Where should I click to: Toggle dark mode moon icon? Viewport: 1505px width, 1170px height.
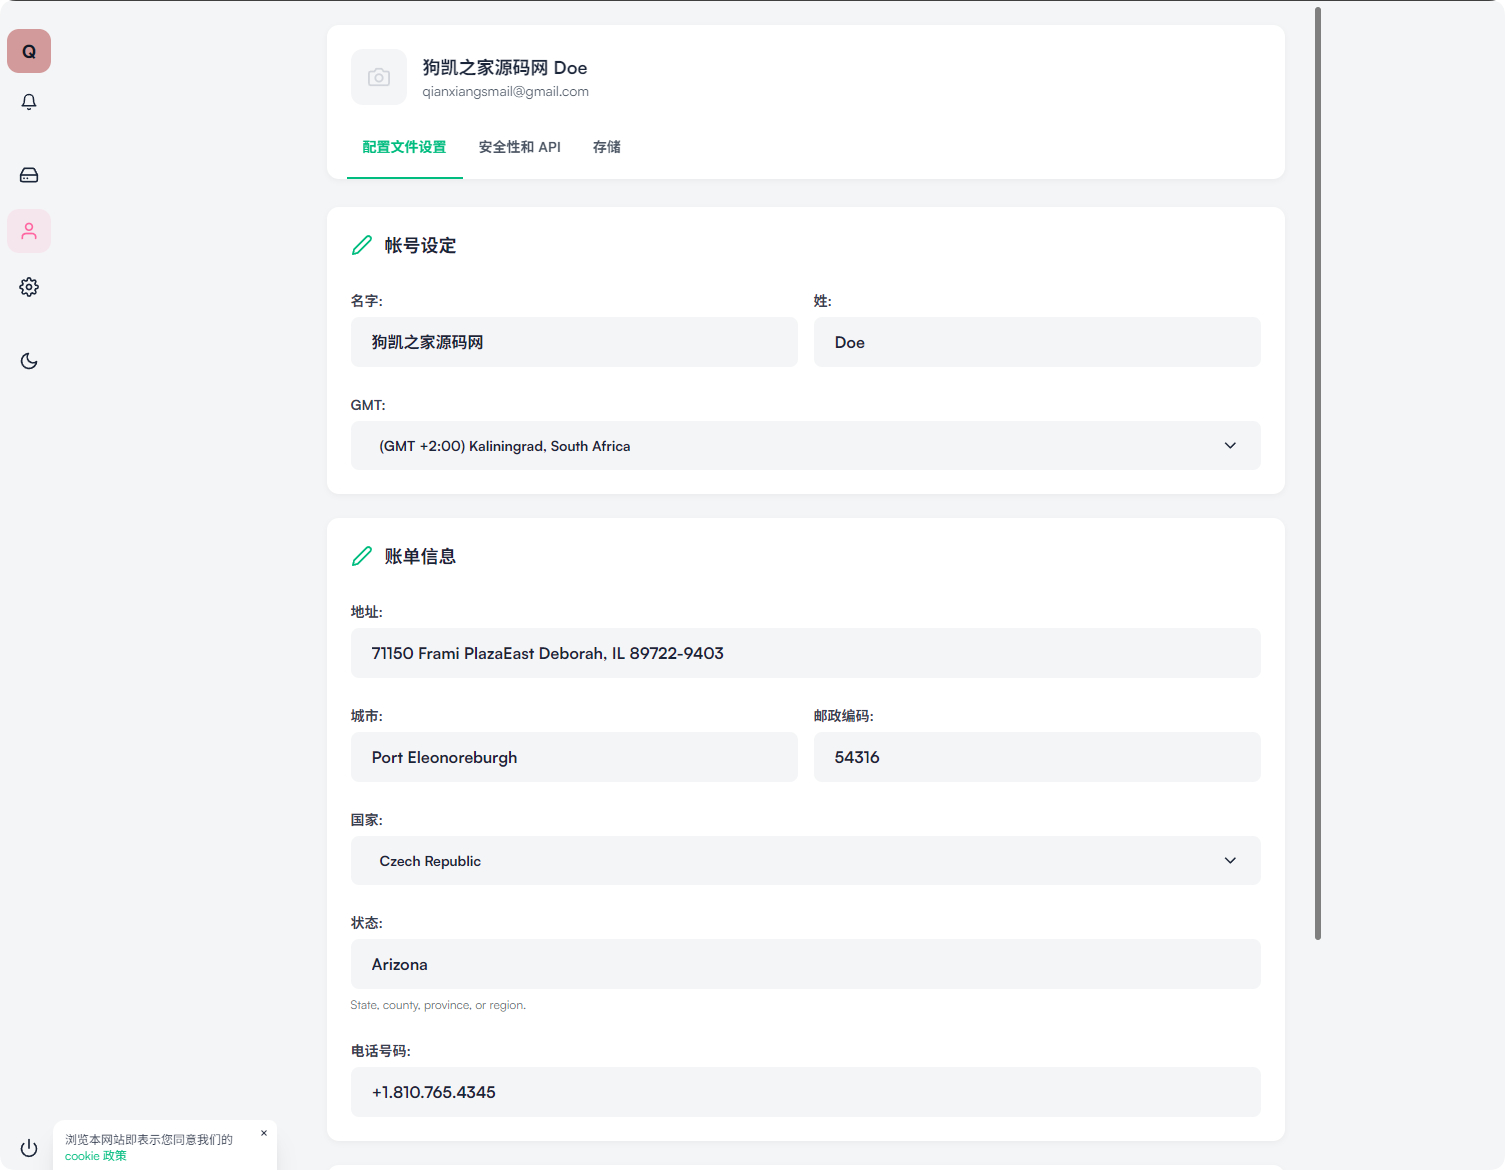click(29, 361)
